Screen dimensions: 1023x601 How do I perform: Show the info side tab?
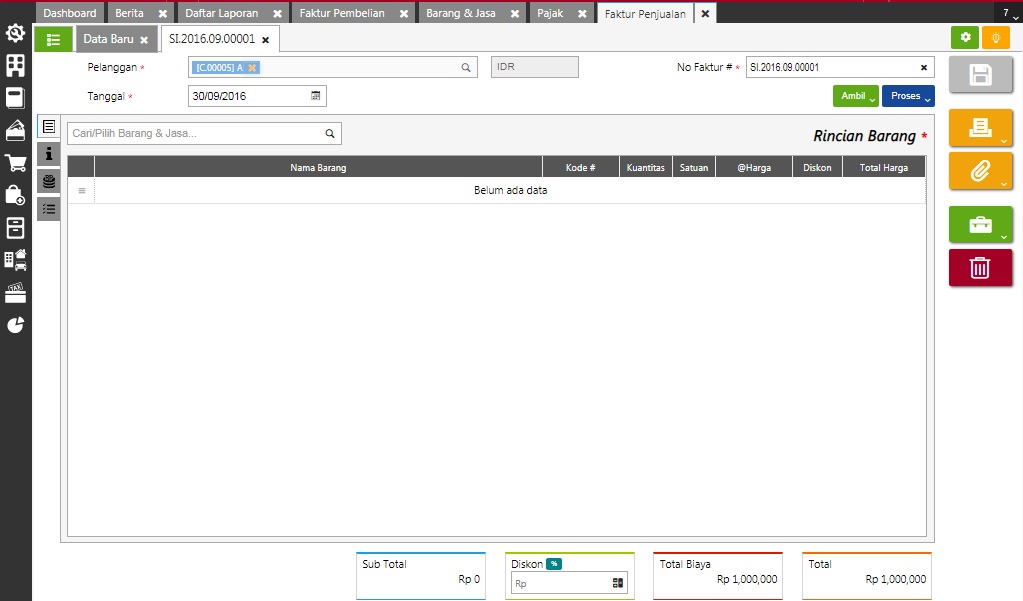point(48,154)
